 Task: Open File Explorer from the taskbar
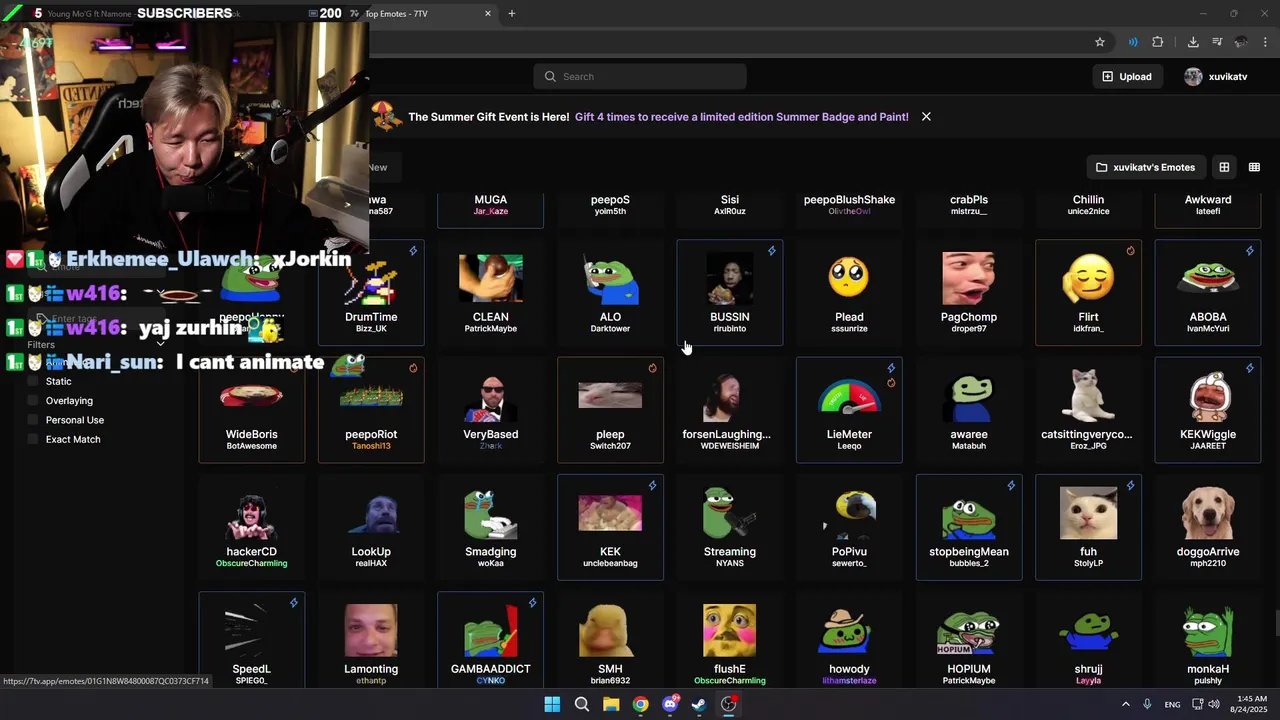(x=611, y=704)
